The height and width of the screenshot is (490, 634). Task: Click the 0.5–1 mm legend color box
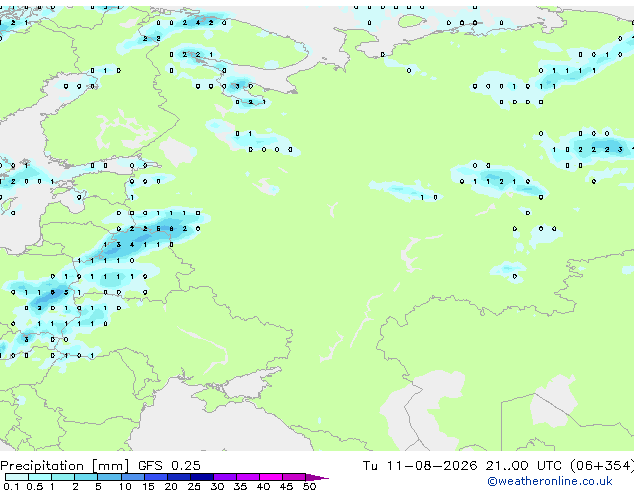[40, 477]
